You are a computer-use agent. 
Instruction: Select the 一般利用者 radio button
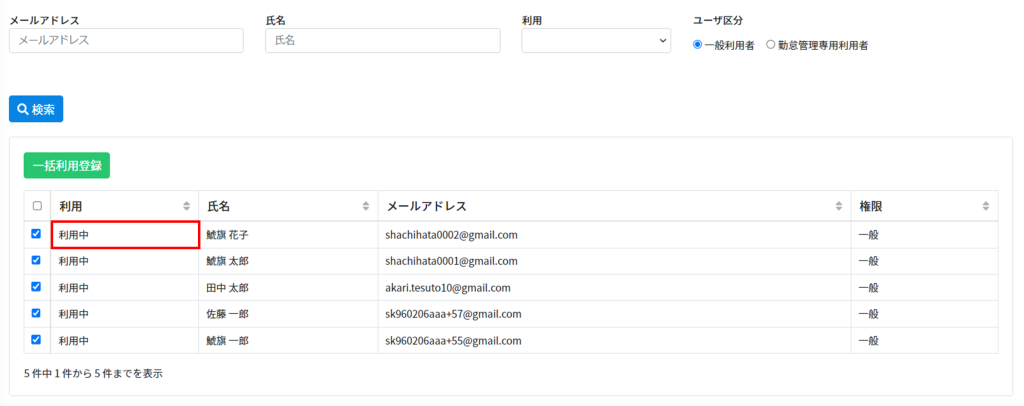pos(697,45)
